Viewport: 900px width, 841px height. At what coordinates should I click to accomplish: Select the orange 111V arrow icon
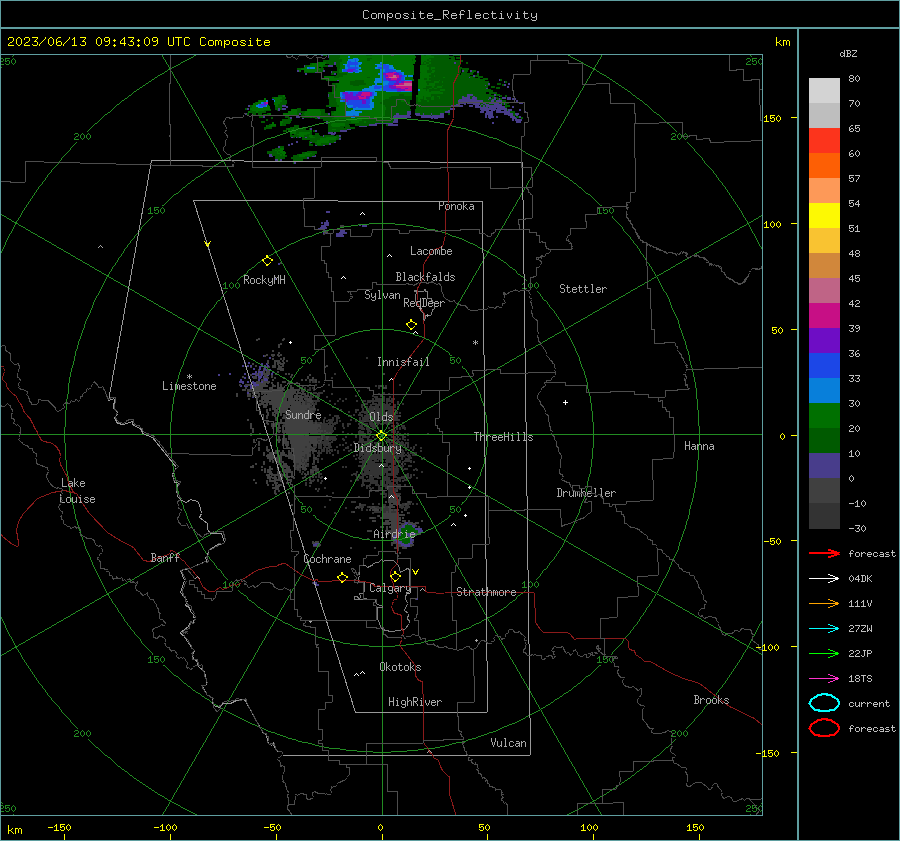point(824,603)
